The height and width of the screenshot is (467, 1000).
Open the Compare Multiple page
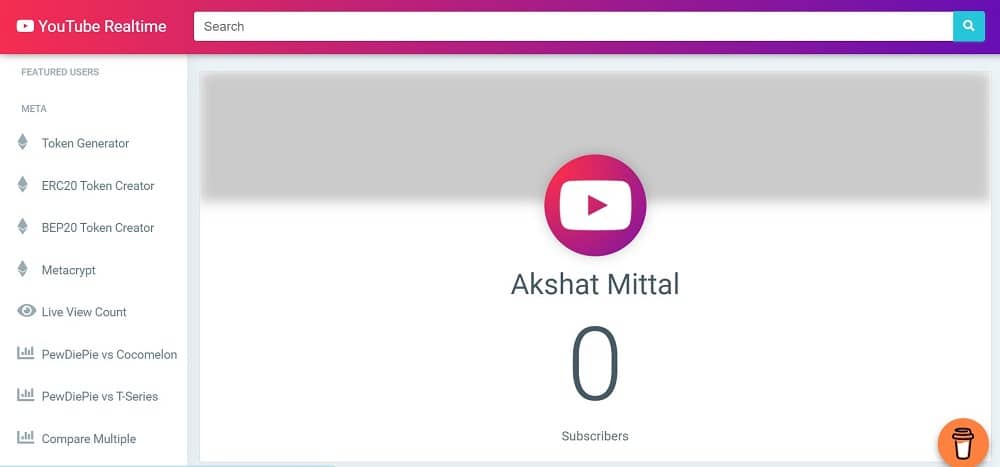89,439
